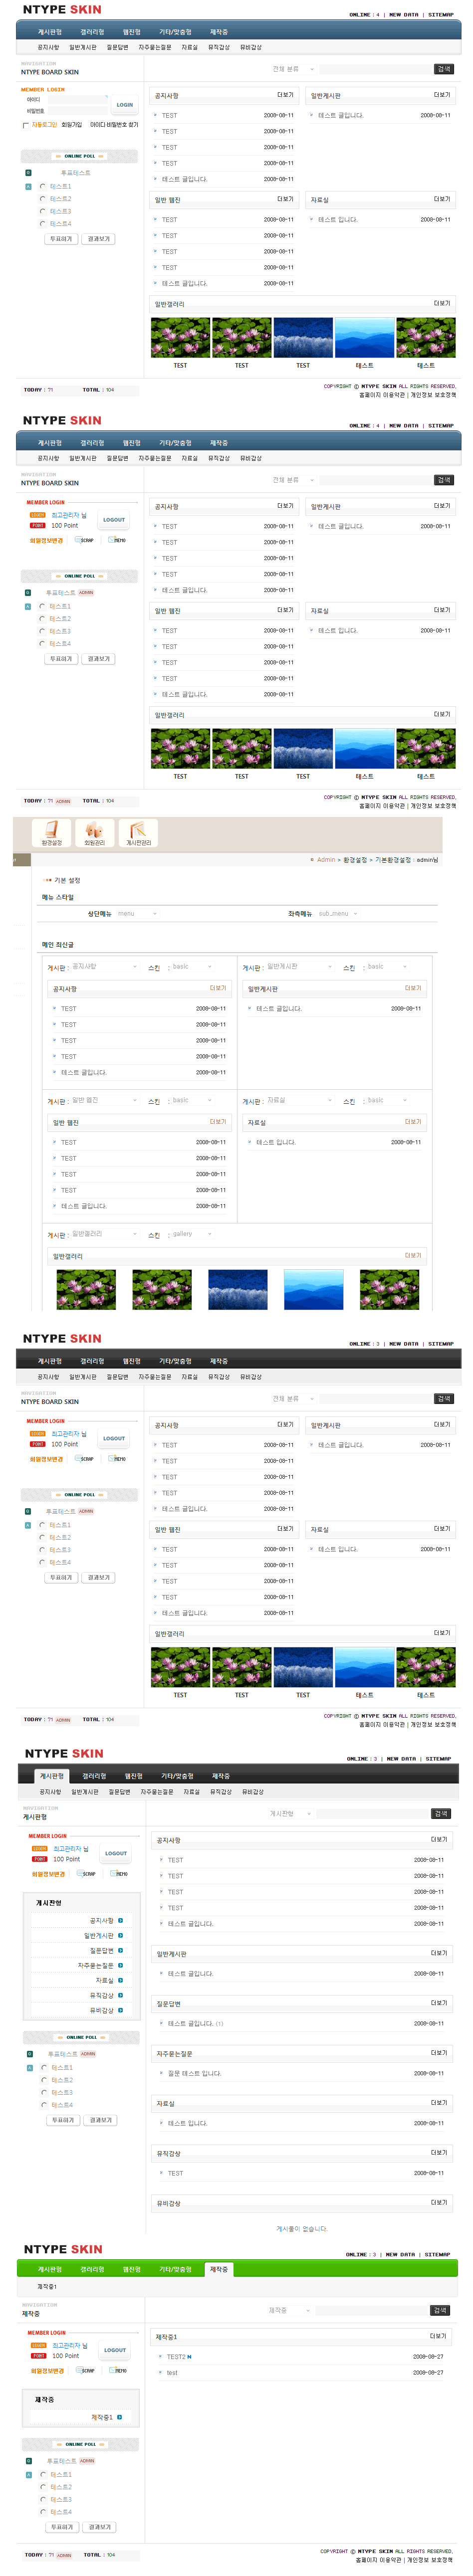Viewport: 473px width, 2576px height.
Task: Click arrow icon beside 질문답변 in 게시판형 sidebar
Action: [121, 1950]
